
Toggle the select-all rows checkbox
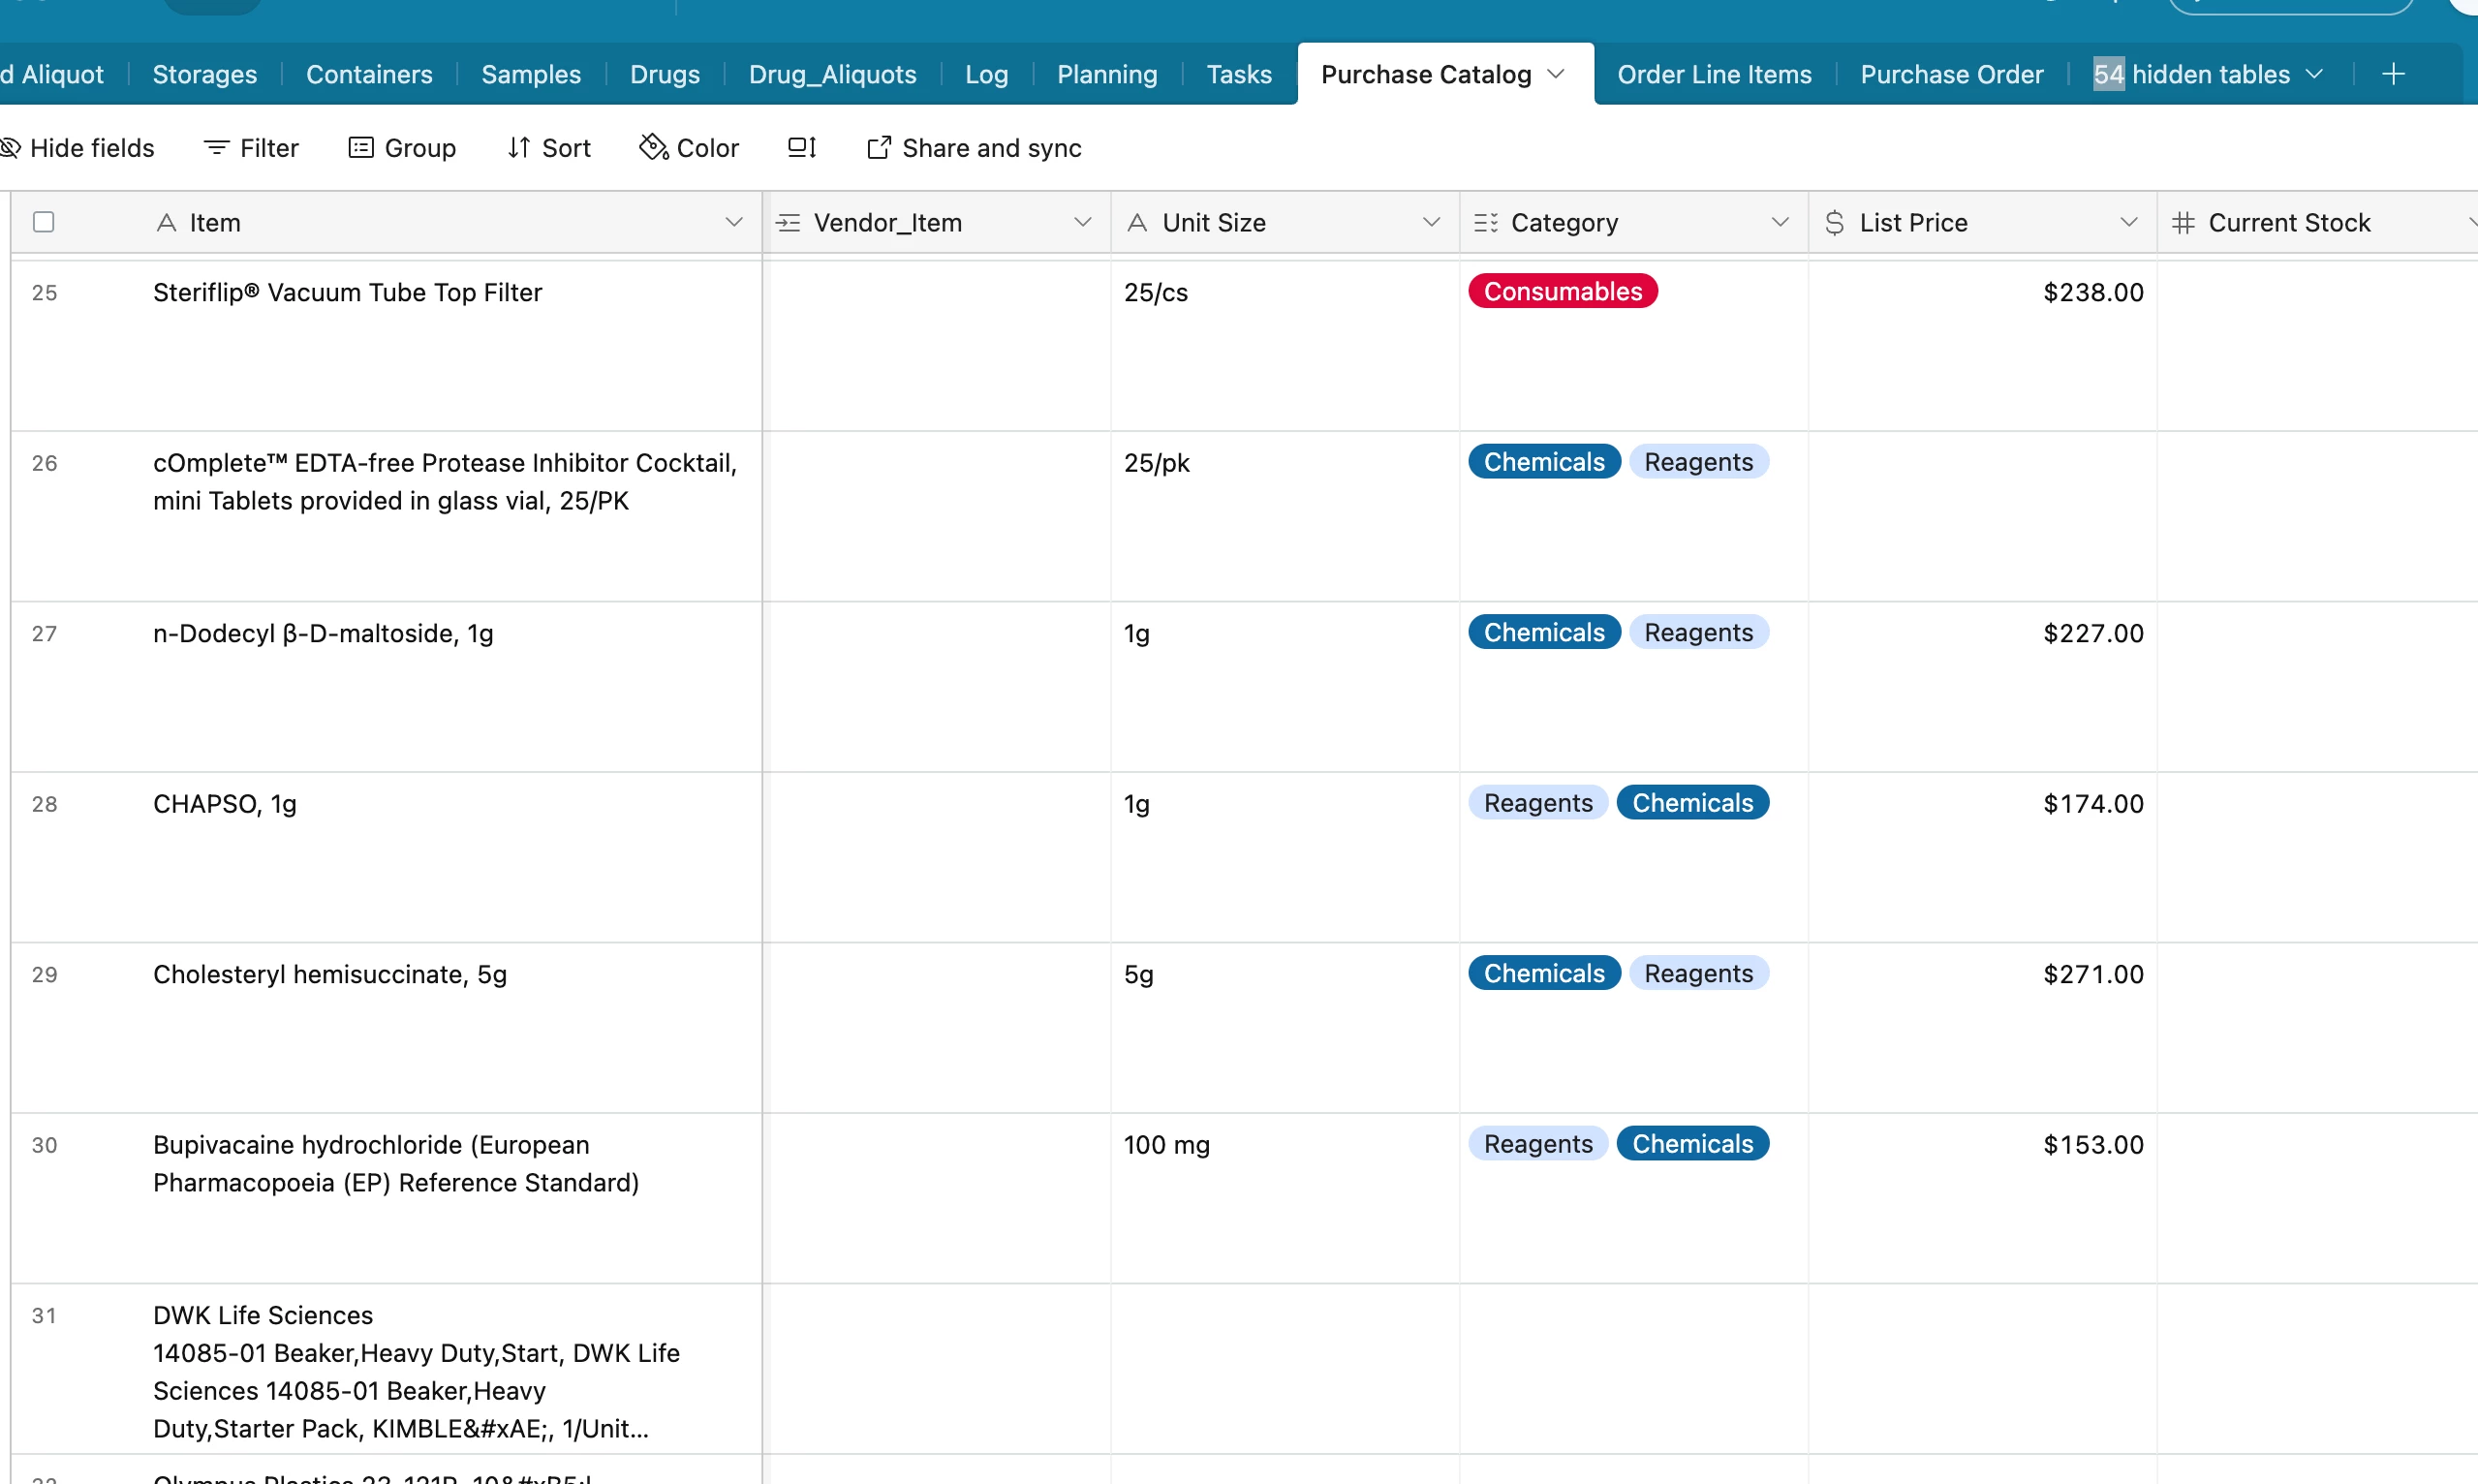point(43,222)
